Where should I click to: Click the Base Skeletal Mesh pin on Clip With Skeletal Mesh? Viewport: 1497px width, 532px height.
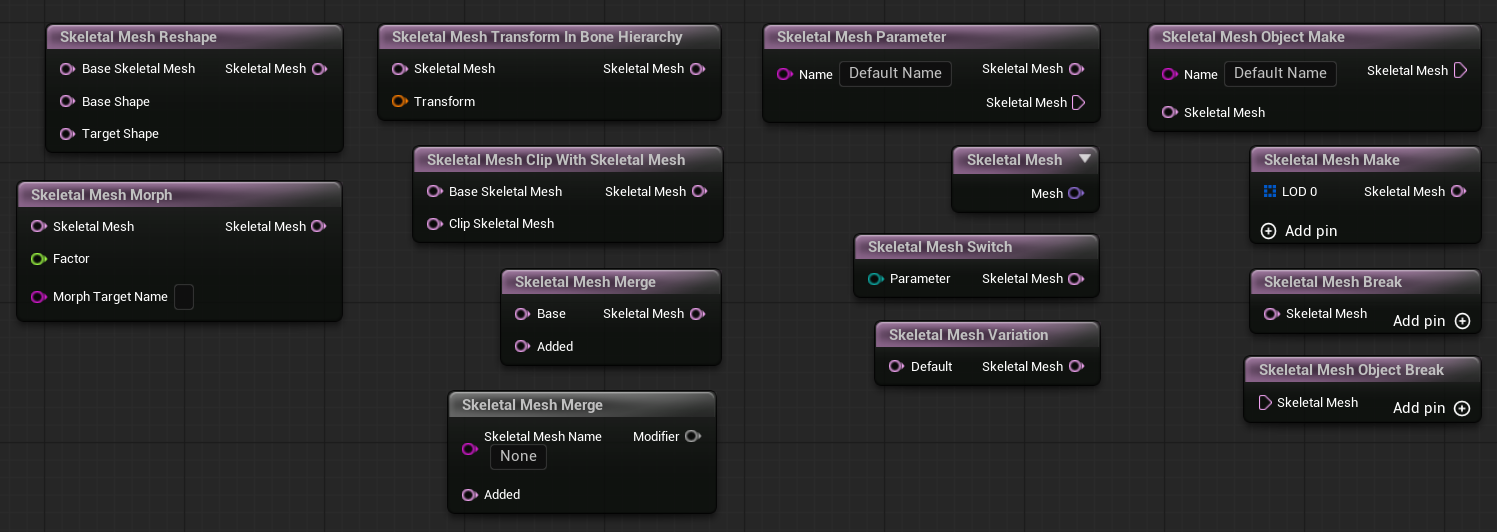point(434,192)
